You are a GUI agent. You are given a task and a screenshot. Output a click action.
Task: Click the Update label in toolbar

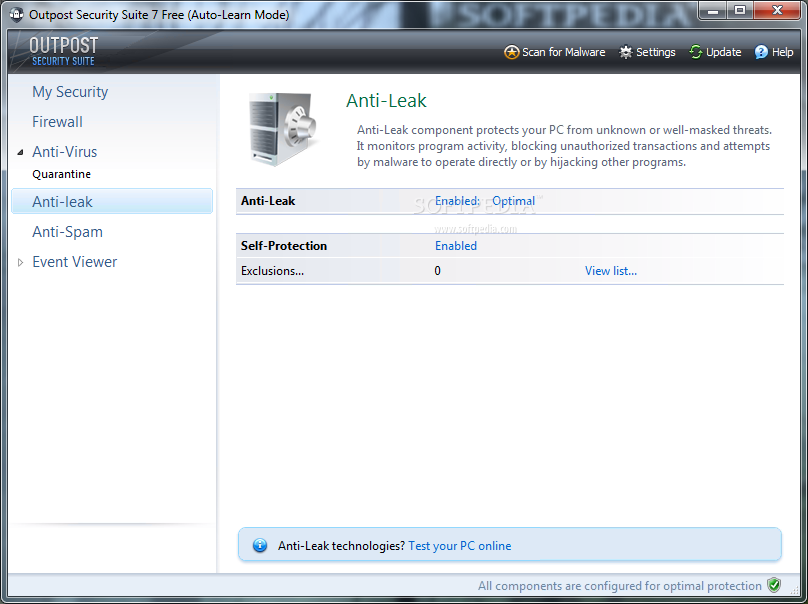[723, 52]
